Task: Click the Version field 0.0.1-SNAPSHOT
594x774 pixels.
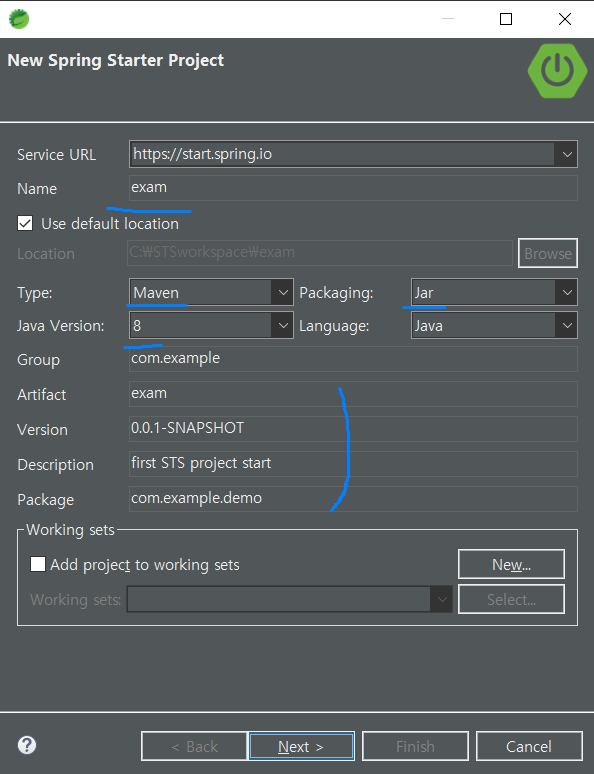Action: pyautogui.click(x=353, y=429)
